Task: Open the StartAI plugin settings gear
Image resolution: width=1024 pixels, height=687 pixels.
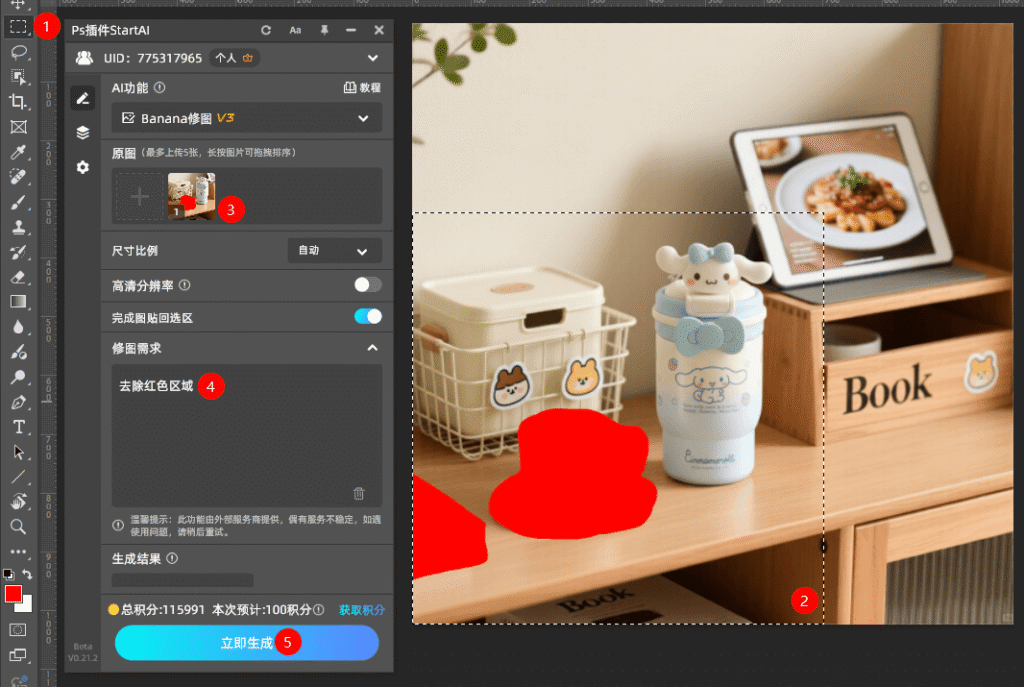Action: (x=83, y=167)
